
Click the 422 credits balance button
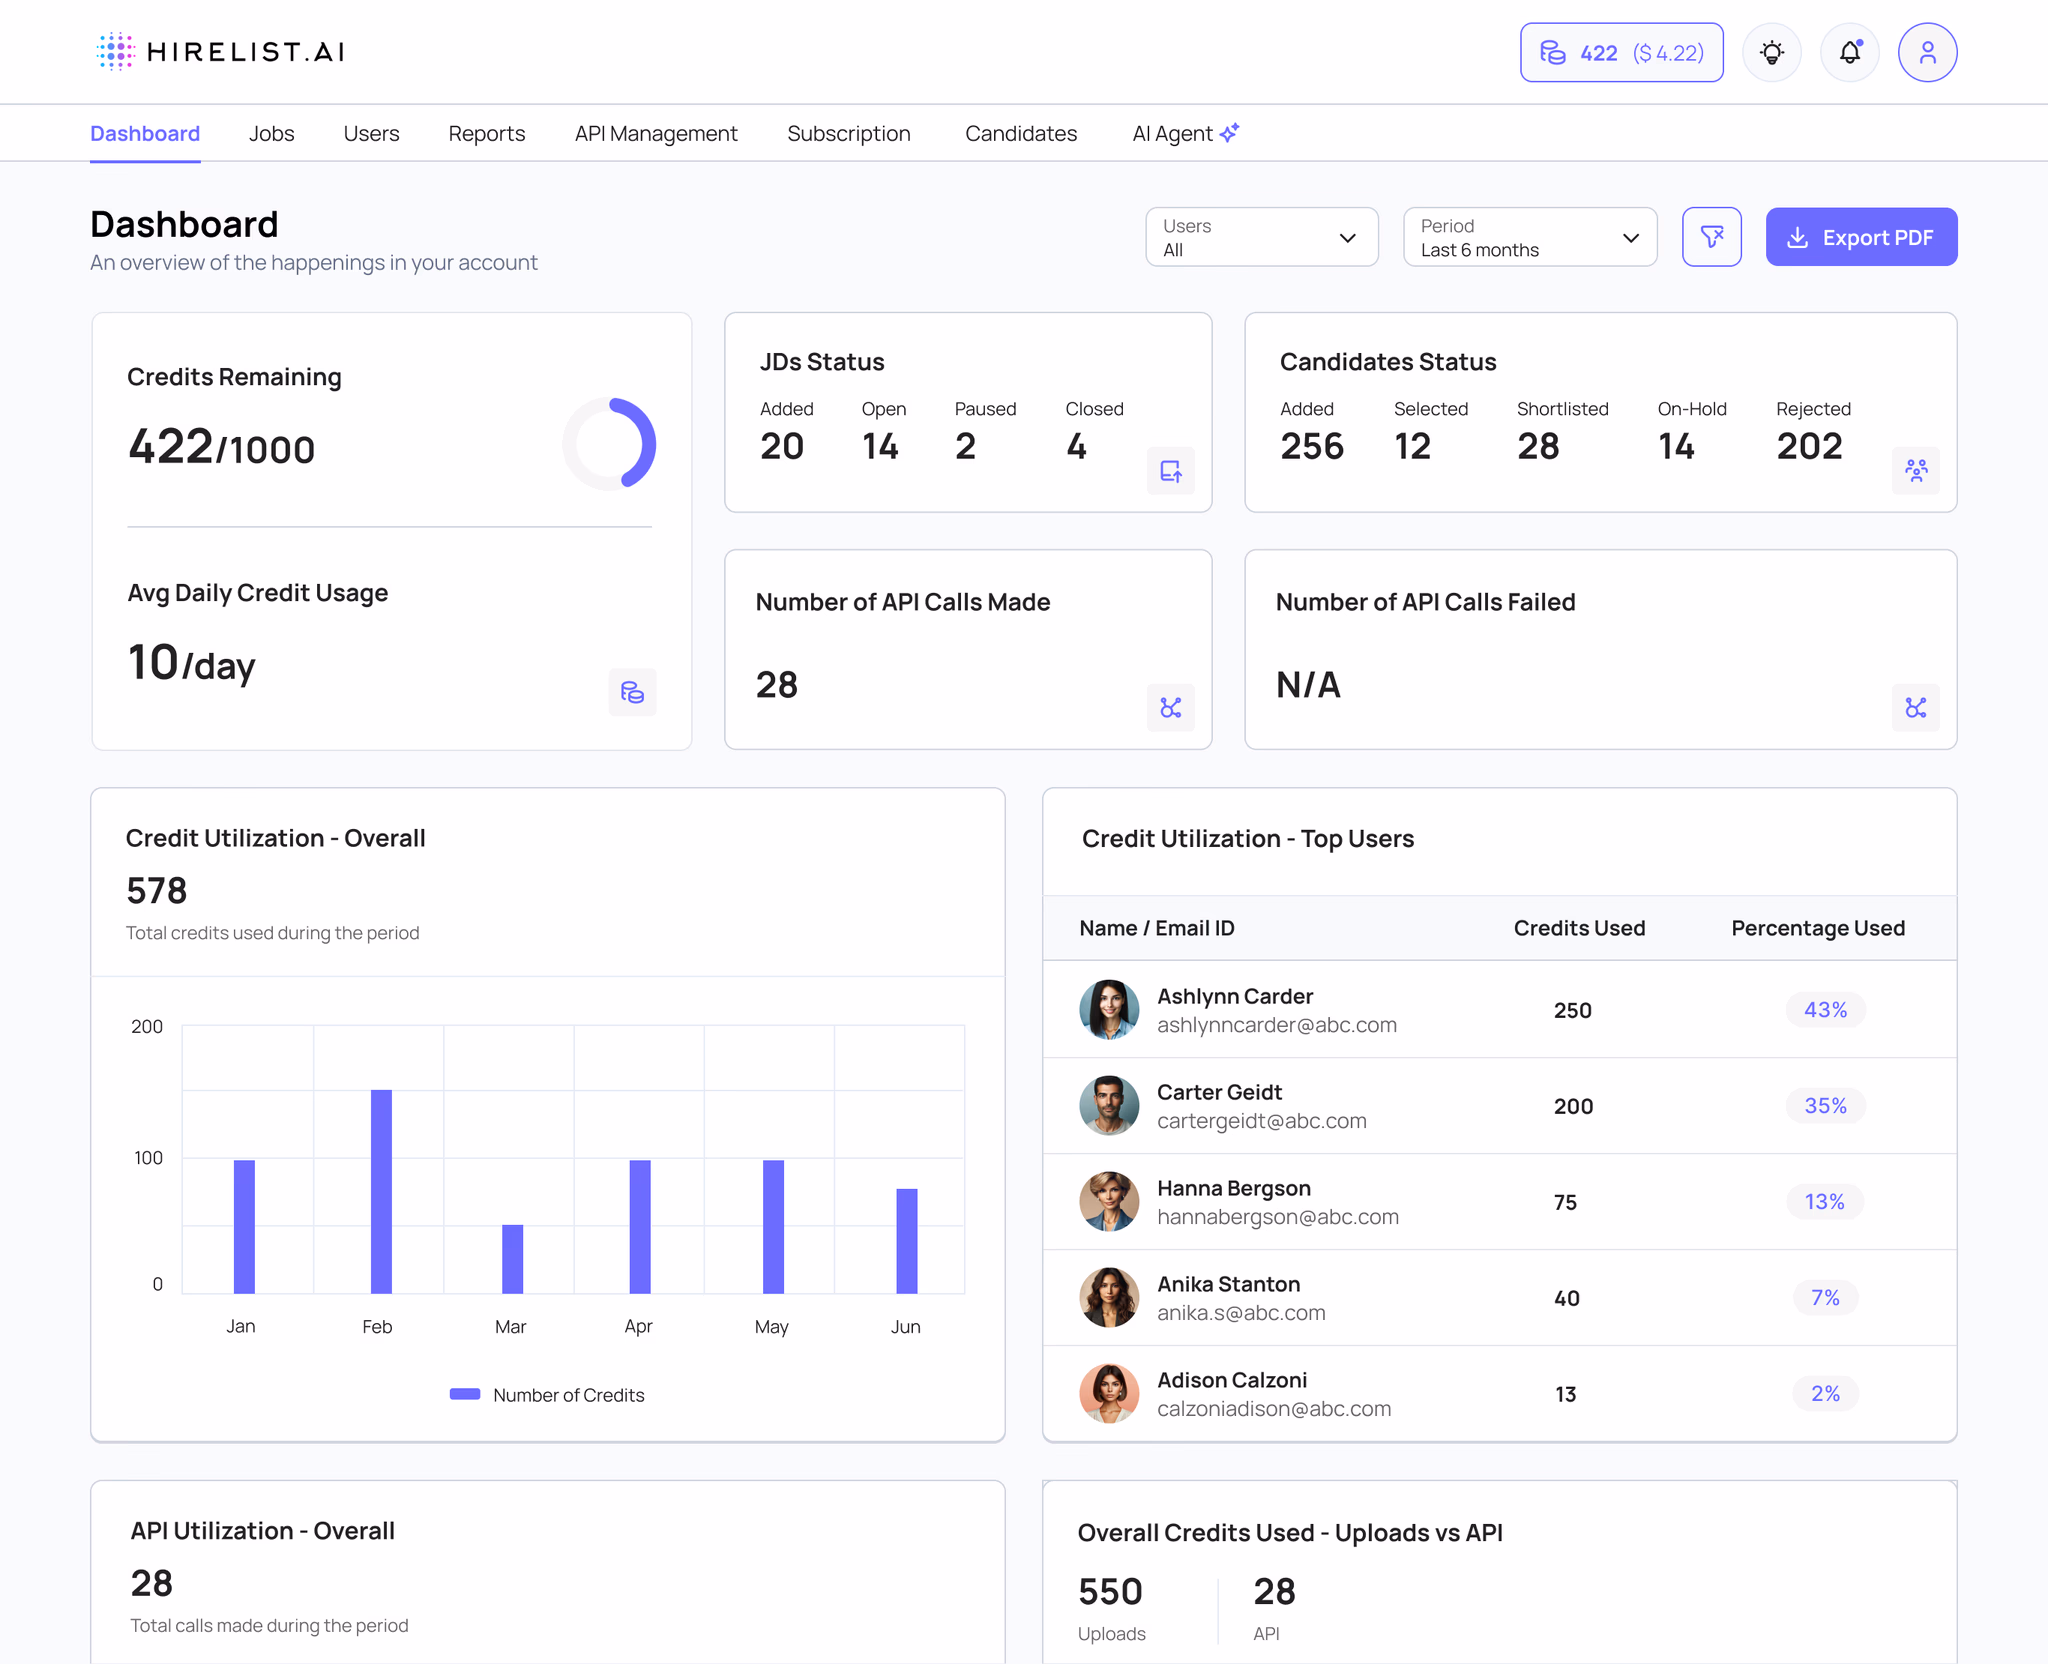click(1621, 52)
